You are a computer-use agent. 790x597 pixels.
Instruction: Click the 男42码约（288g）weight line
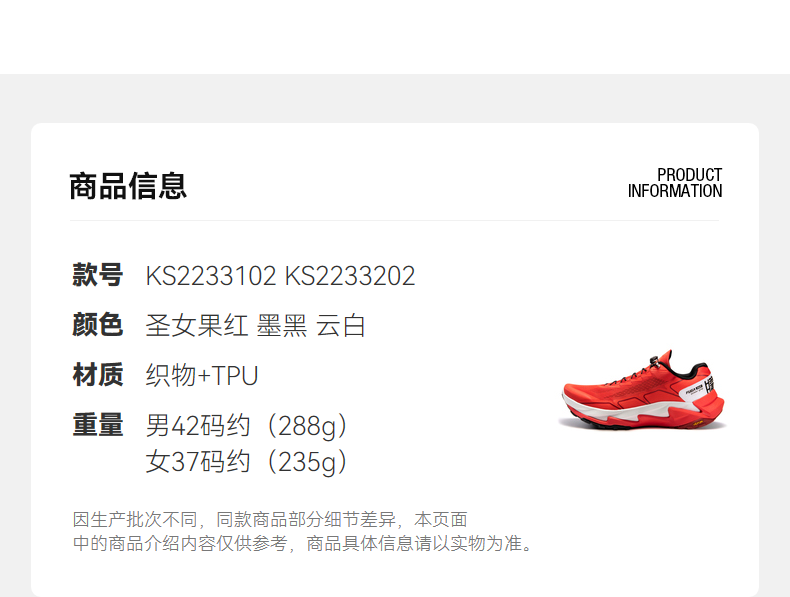click(246, 426)
